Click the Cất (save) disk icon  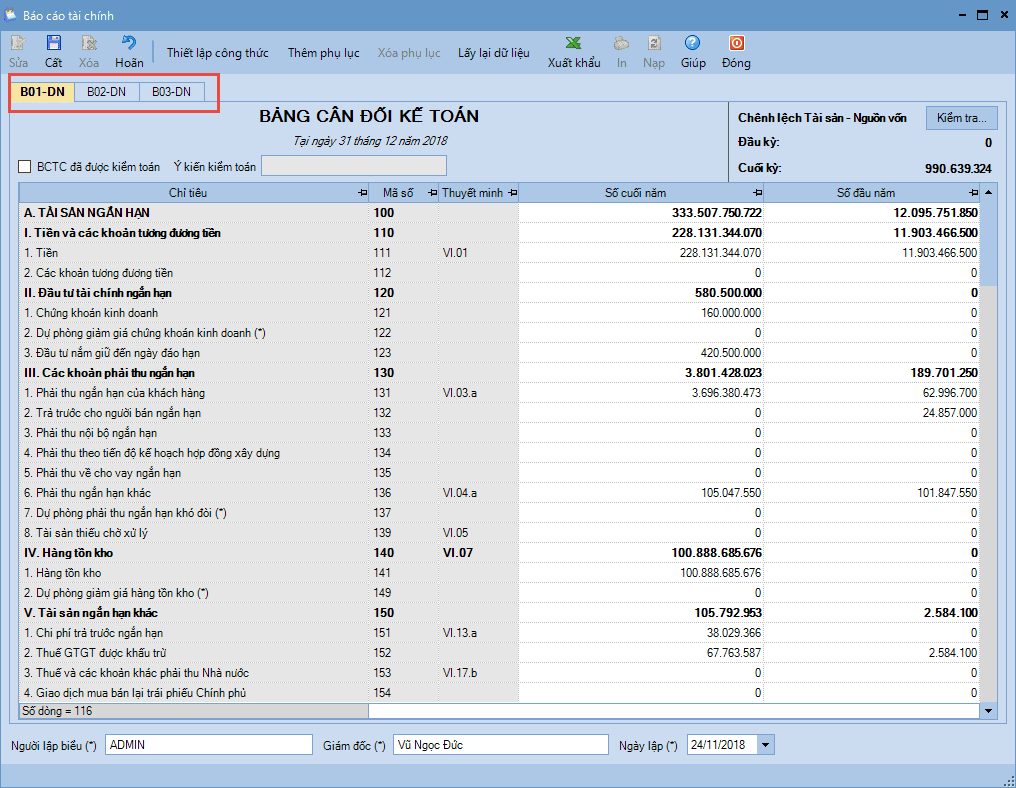coord(53,43)
